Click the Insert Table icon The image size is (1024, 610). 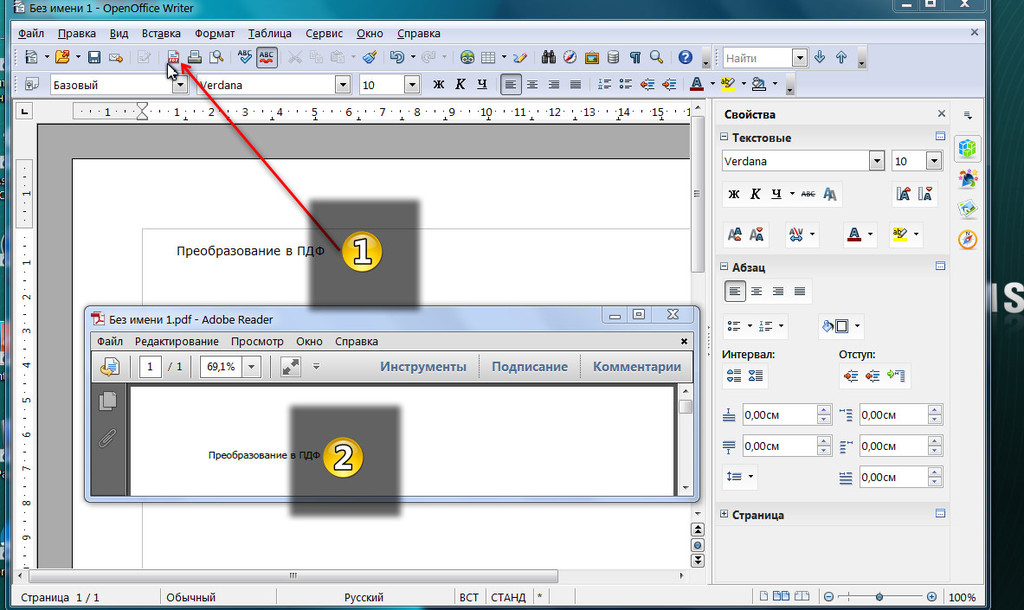[x=488, y=57]
